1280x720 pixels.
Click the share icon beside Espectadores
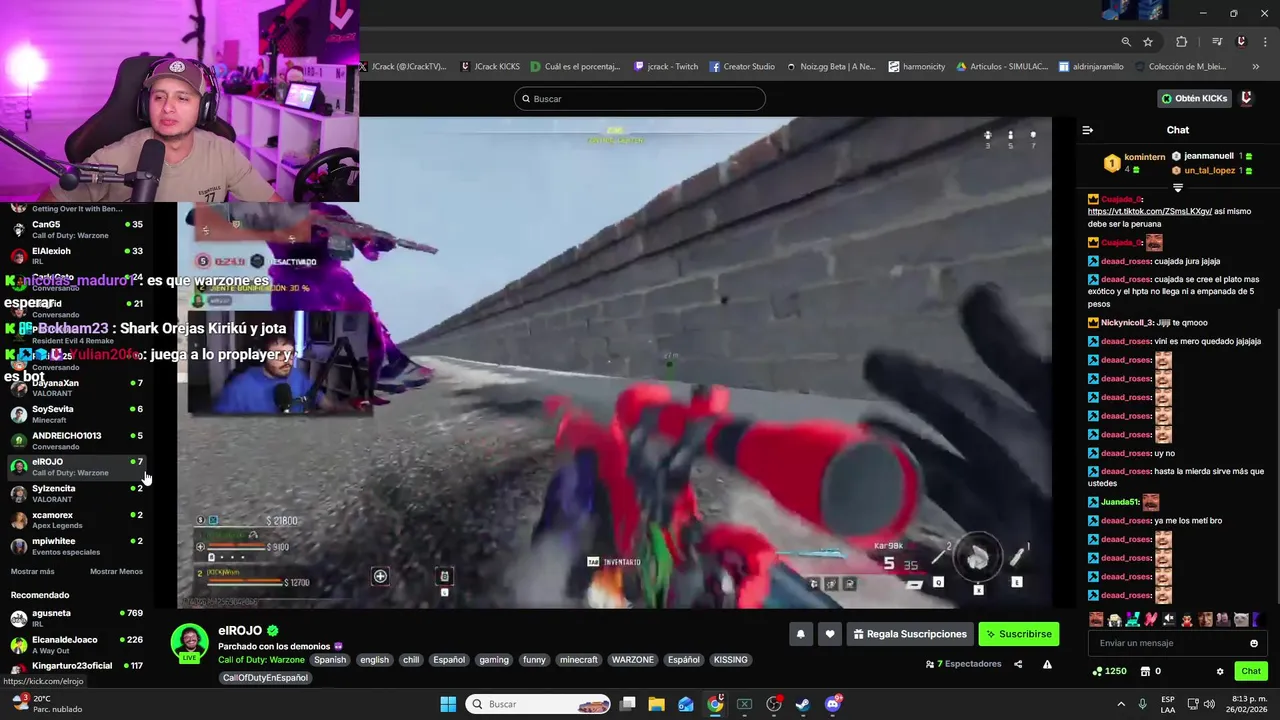click(1018, 664)
